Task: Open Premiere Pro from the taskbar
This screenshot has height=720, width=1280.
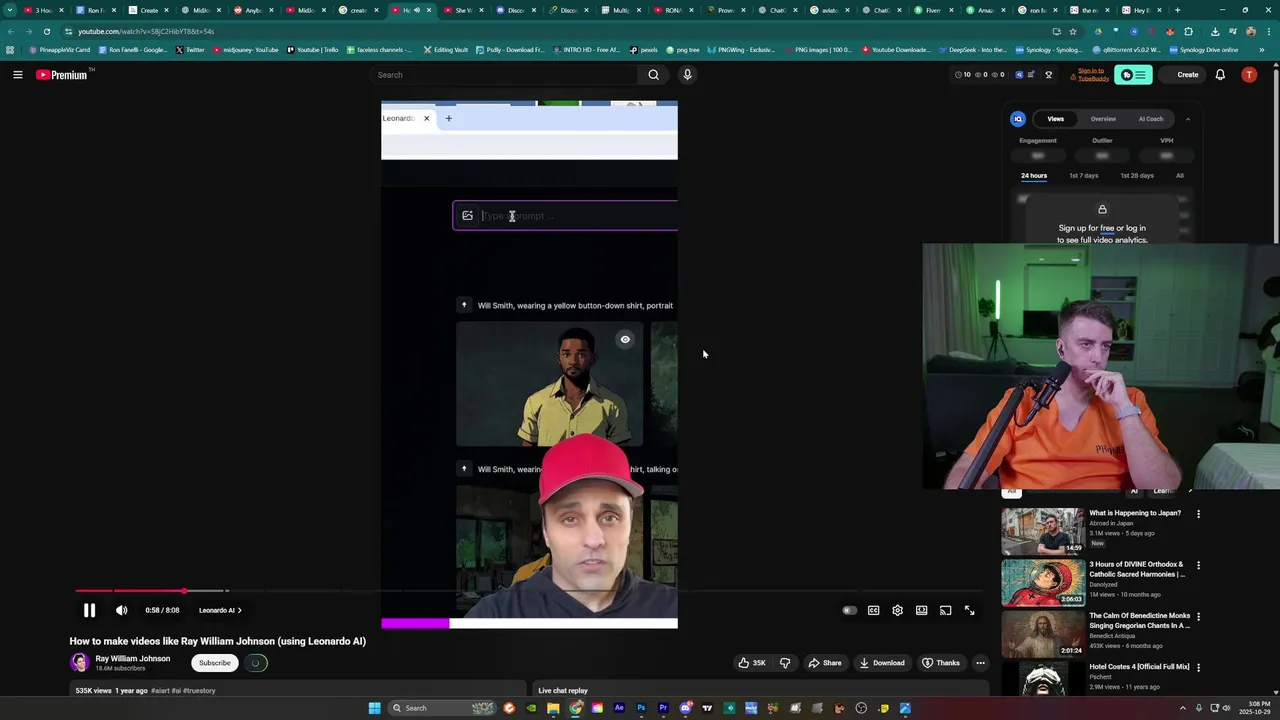Action: [x=663, y=708]
